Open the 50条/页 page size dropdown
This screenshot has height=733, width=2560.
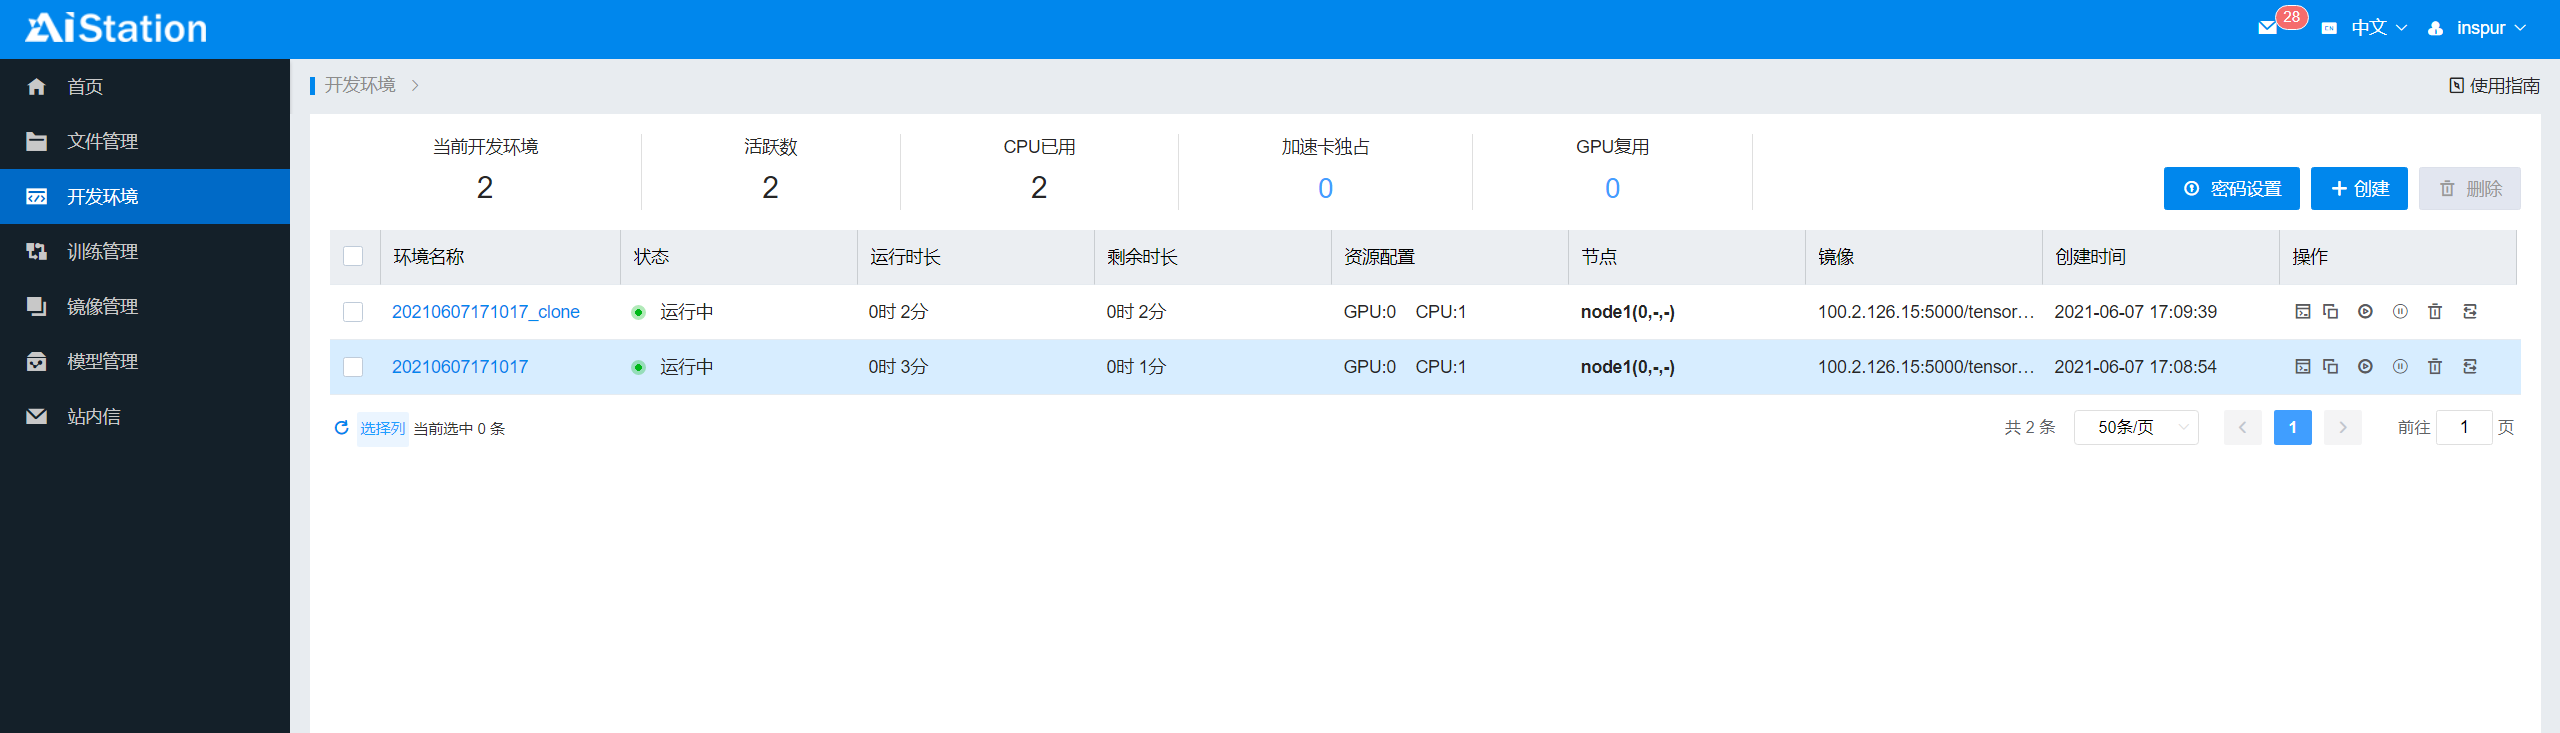(x=2135, y=428)
